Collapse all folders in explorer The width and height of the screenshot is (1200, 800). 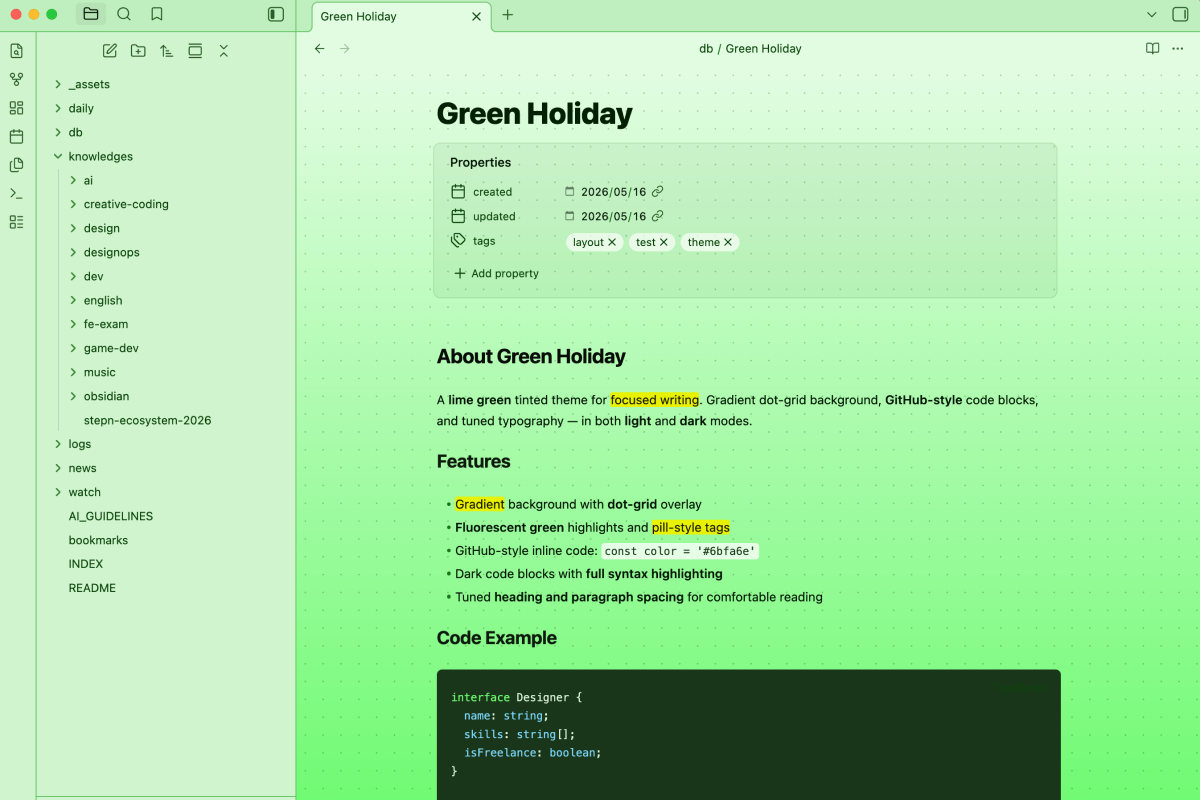pos(224,51)
